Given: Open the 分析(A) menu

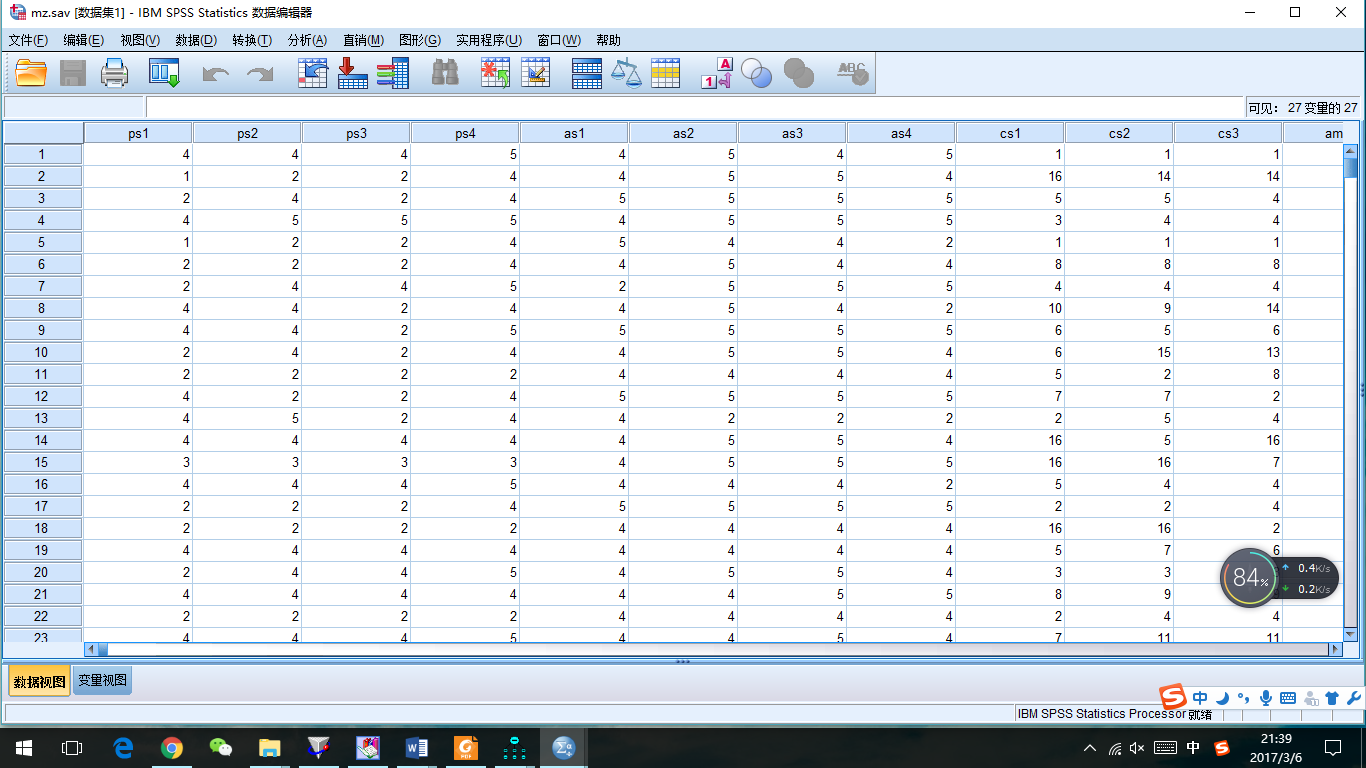Looking at the screenshot, I should (307, 40).
